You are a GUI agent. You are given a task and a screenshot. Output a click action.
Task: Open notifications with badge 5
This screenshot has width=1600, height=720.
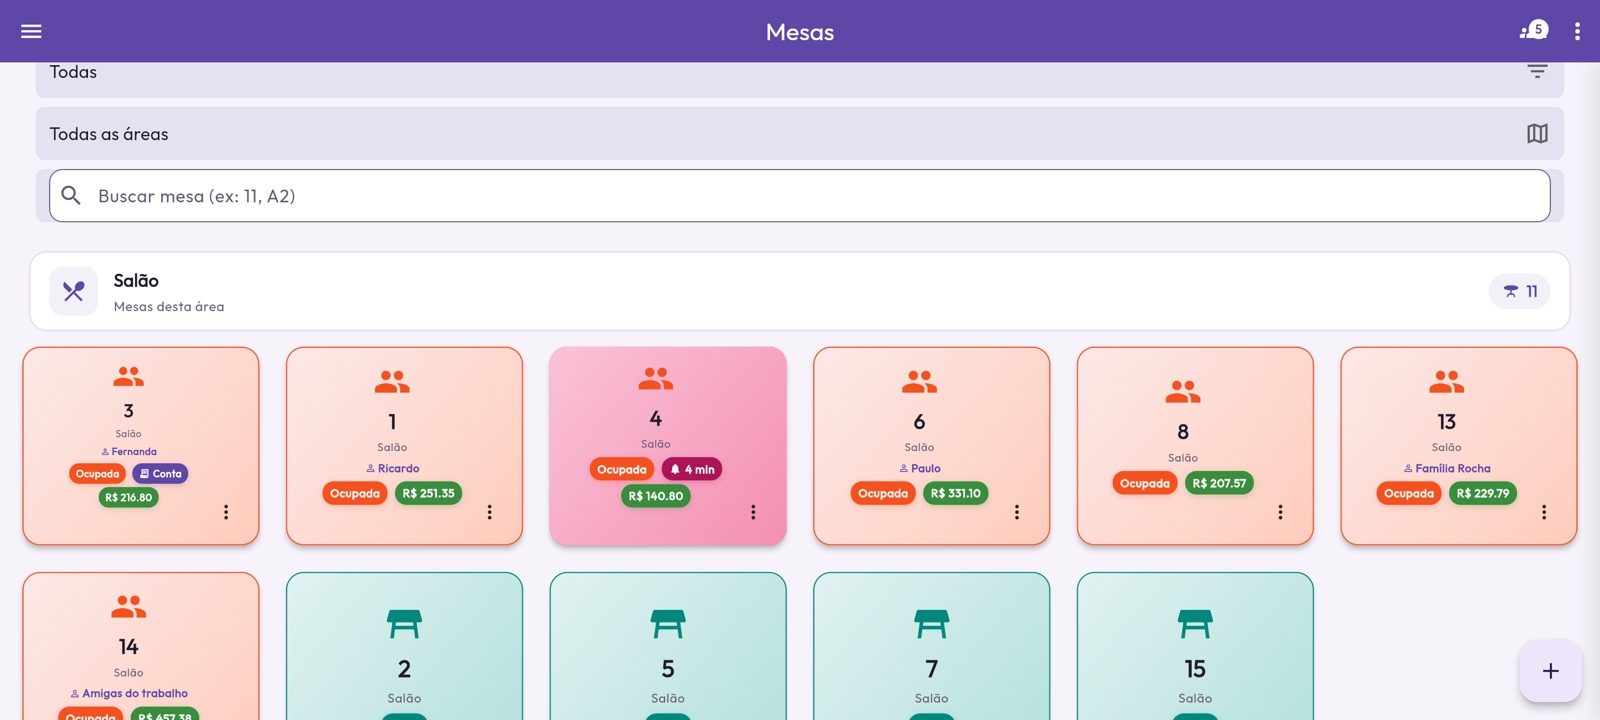pos(1534,30)
